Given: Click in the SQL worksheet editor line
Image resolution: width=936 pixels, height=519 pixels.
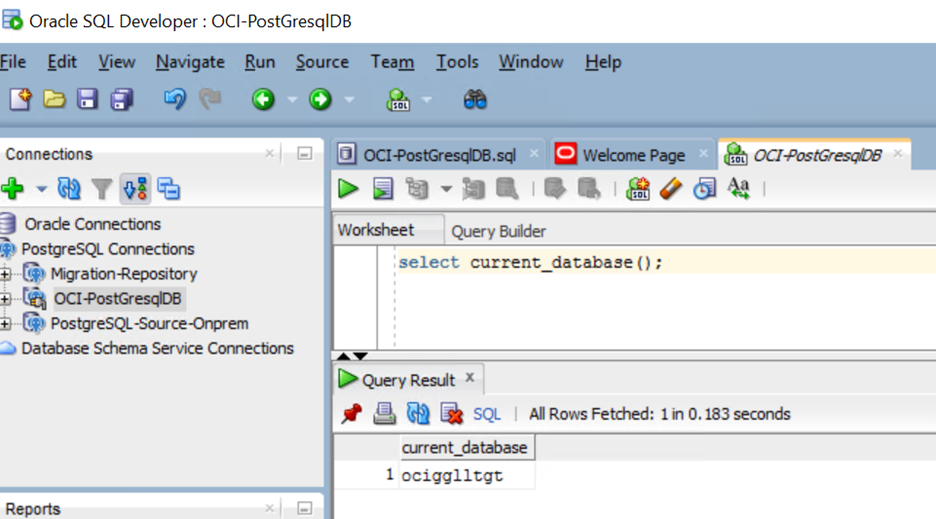Looking at the screenshot, I should coord(666,262).
